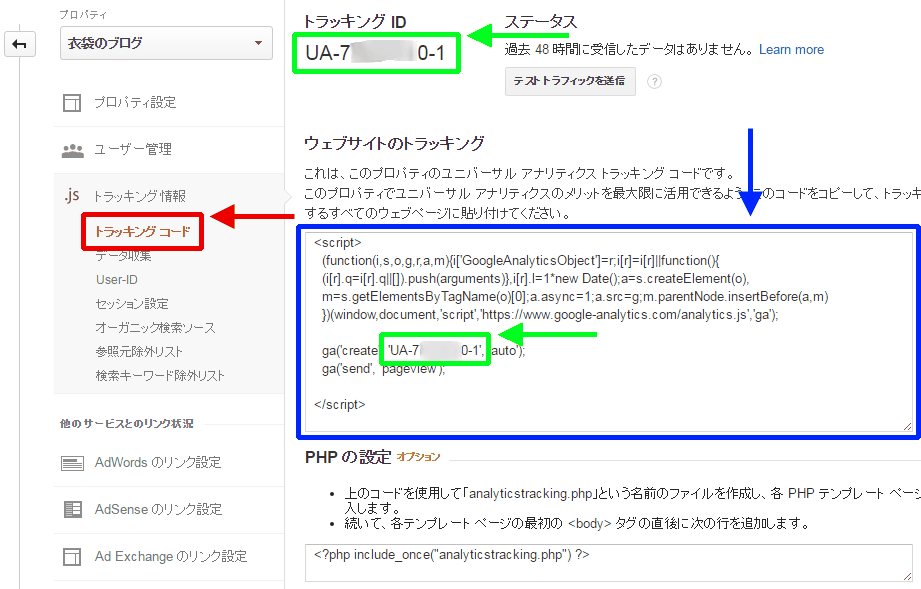The width and height of the screenshot is (921, 589).
Task: Open Ad Exchange のリンク設定
Action: coord(169,557)
